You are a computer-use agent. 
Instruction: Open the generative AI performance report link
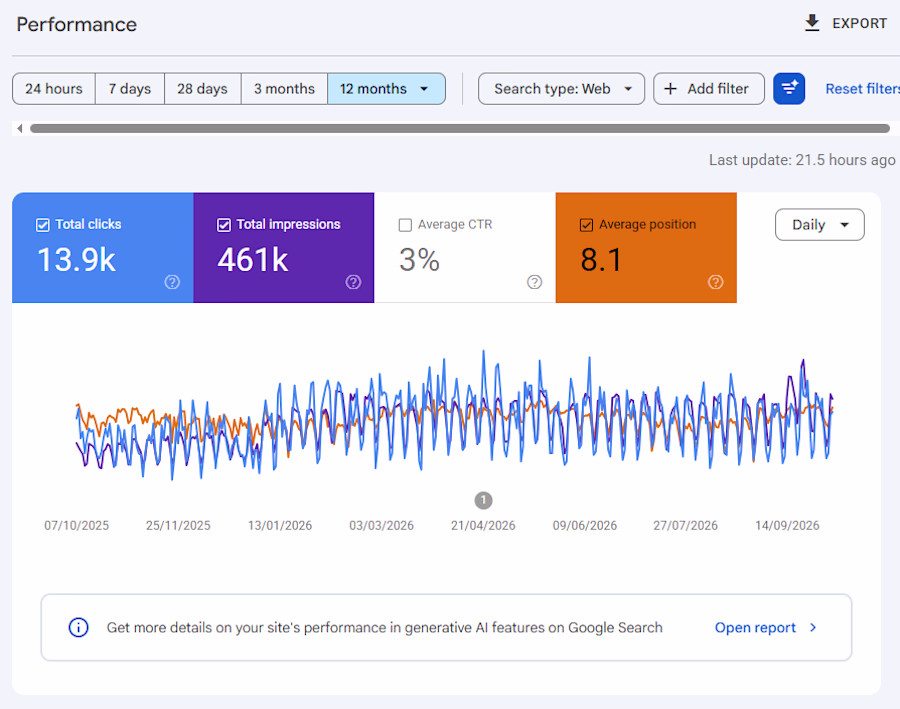(x=755, y=627)
